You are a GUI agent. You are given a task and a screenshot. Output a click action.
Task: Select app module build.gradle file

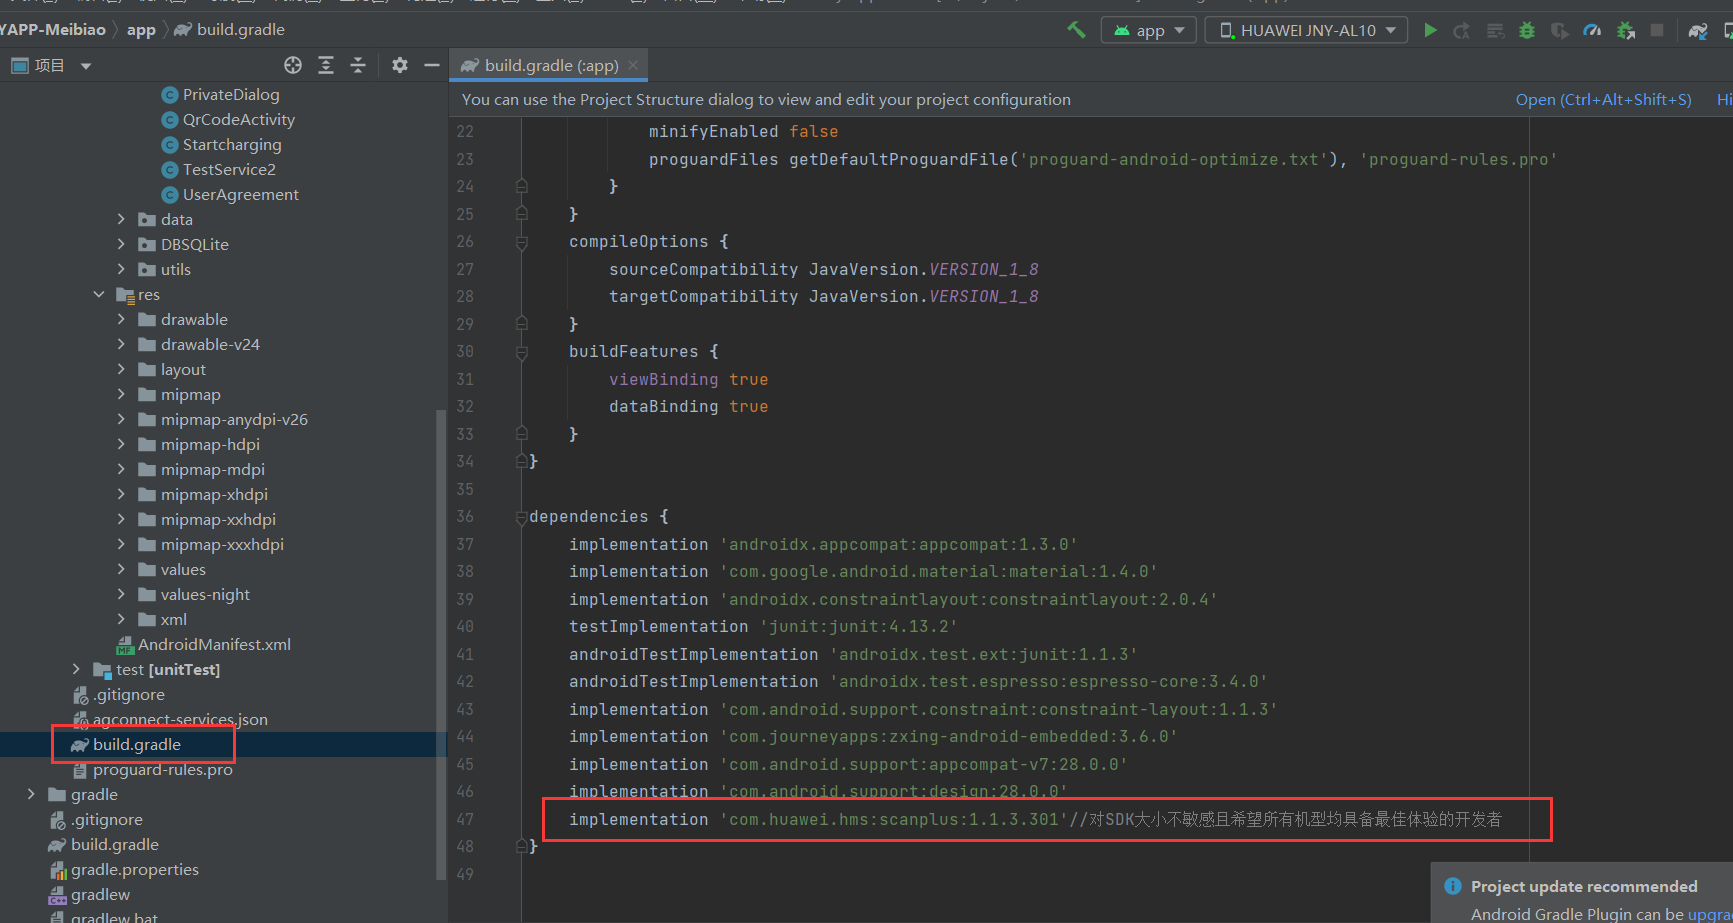(x=137, y=744)
